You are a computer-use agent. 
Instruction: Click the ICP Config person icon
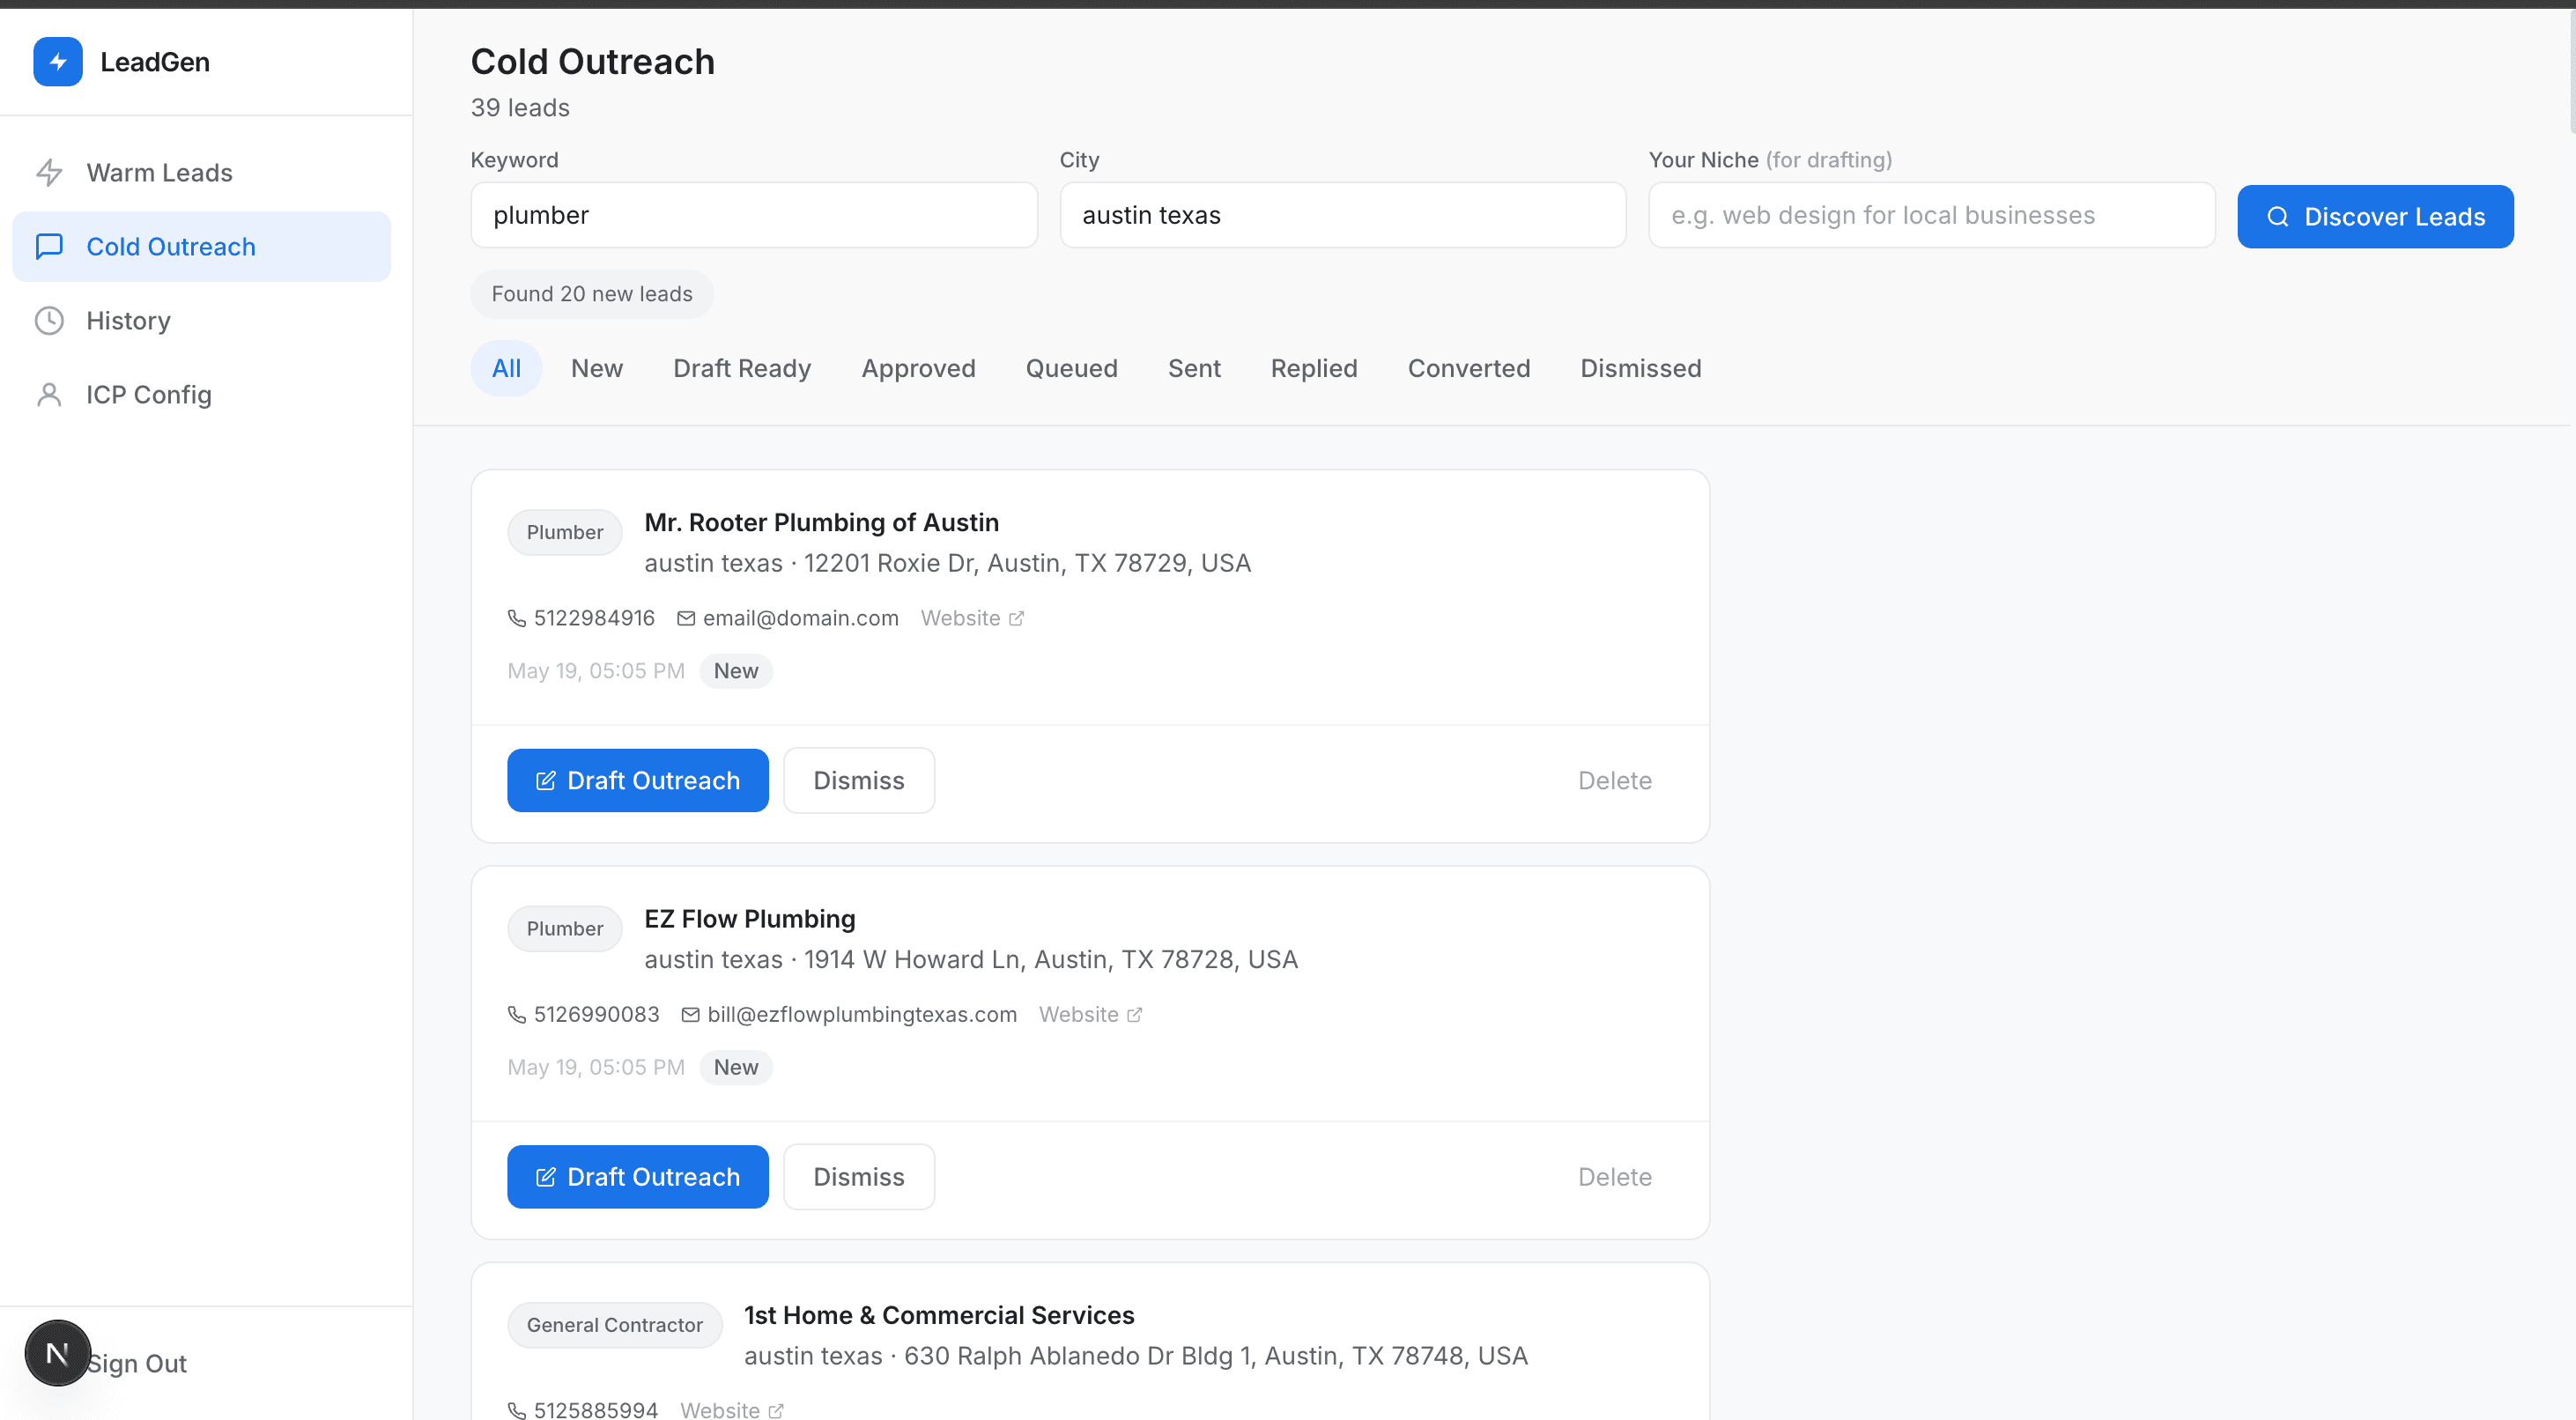coord(49,395)
